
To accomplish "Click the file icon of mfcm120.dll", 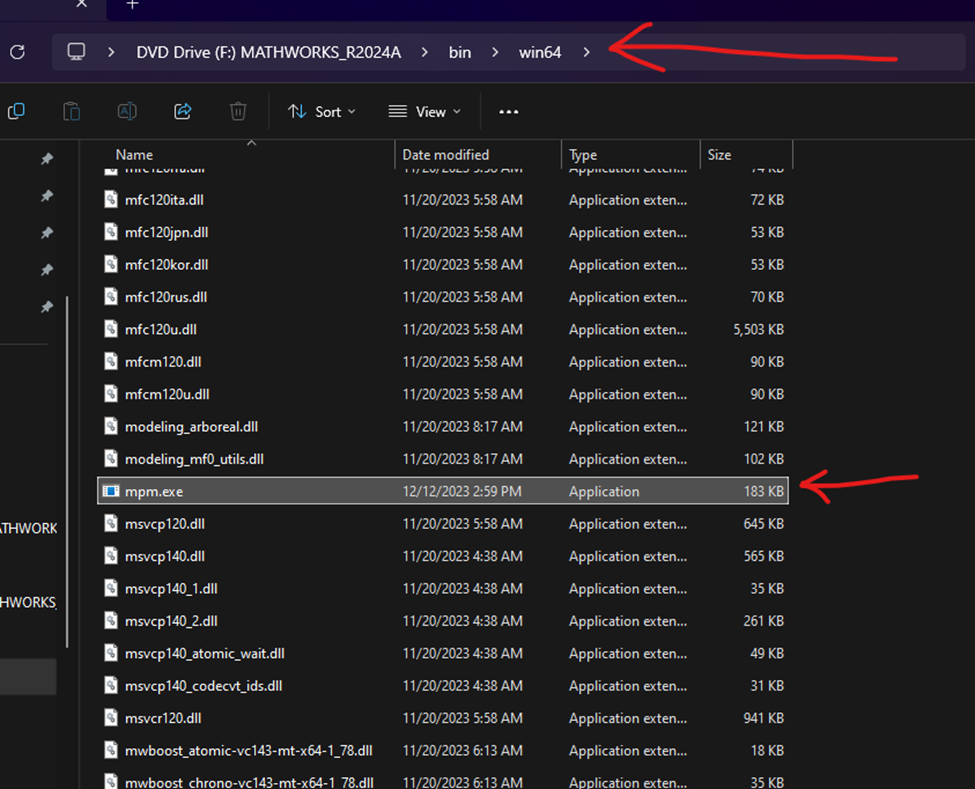I will [x=111, y=361].
